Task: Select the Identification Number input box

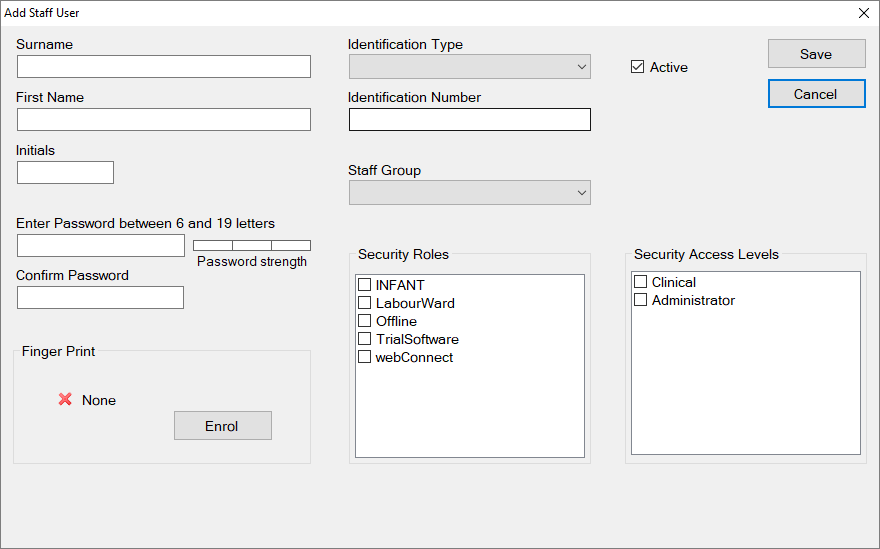Action: [470, 120]
